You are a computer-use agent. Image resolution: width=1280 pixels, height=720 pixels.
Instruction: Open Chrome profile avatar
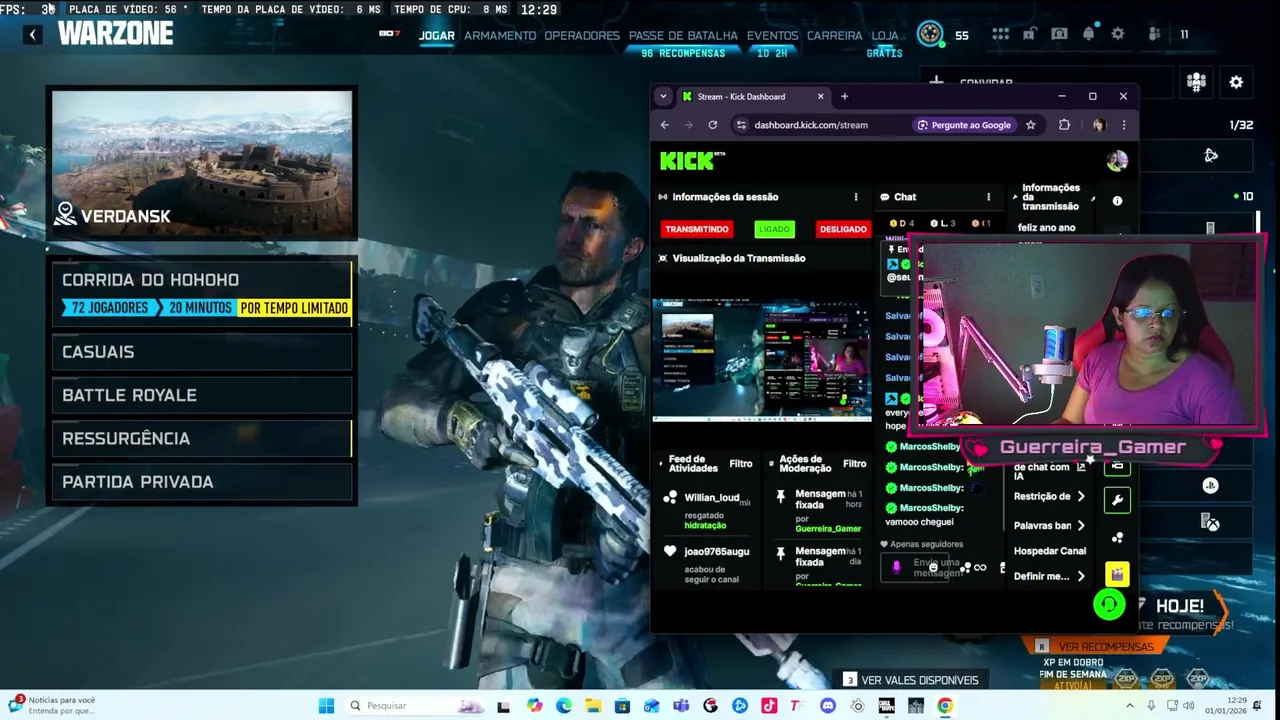1099,125
